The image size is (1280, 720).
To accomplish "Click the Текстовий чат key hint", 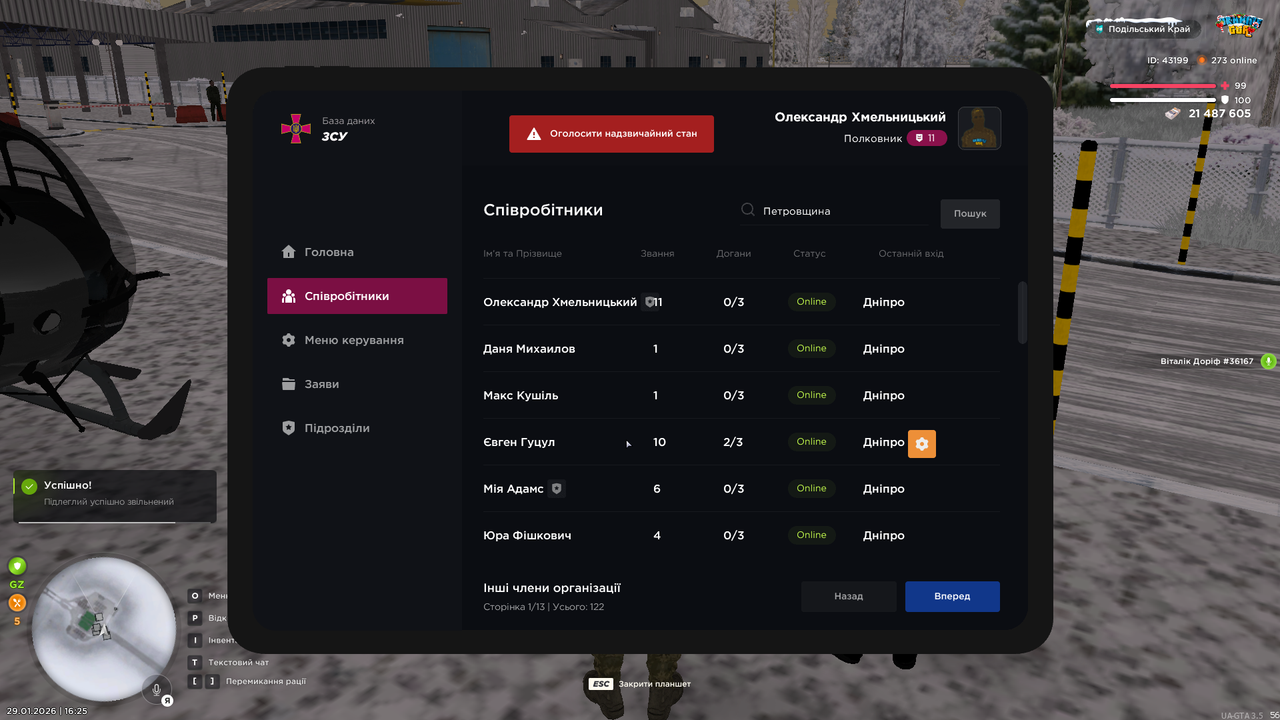I will tap(228, 662).
